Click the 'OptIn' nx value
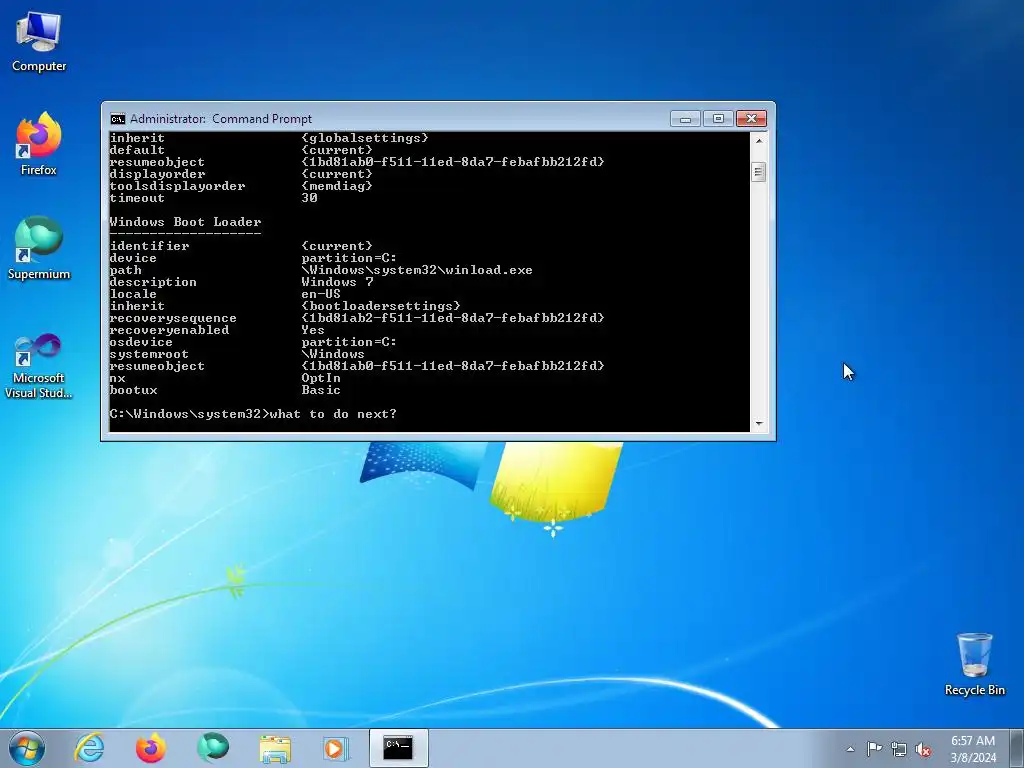The height and width of the screenshot is (768, 1024). [321, 378]
